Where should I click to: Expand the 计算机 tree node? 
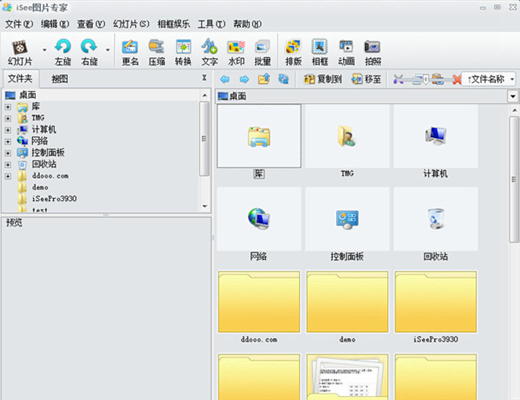pyautogui.click(x=8, y=130)
